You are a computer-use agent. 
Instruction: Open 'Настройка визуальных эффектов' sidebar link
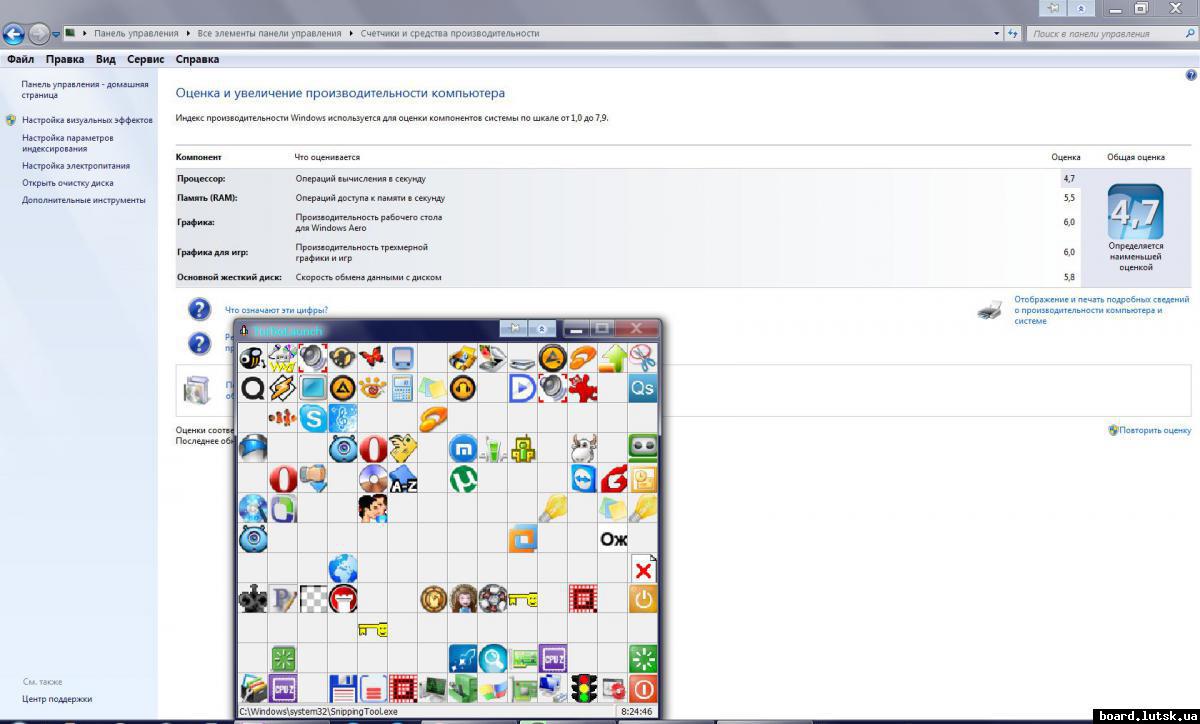pos(87,120)
